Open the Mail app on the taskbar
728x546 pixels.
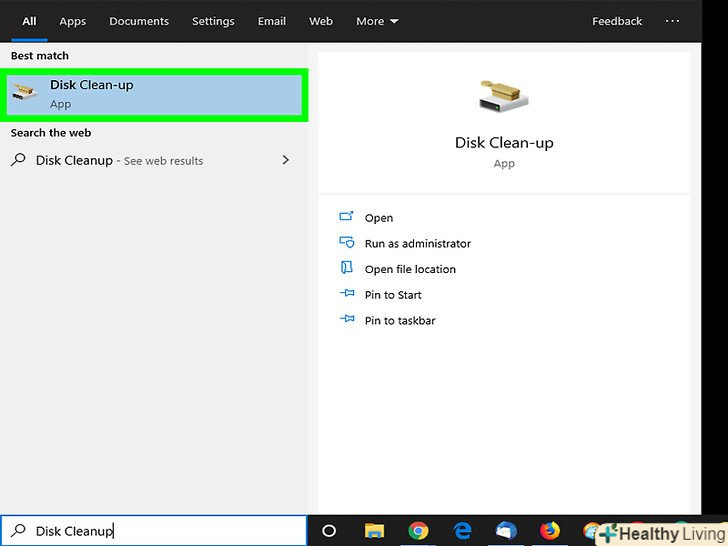point(506,530)
